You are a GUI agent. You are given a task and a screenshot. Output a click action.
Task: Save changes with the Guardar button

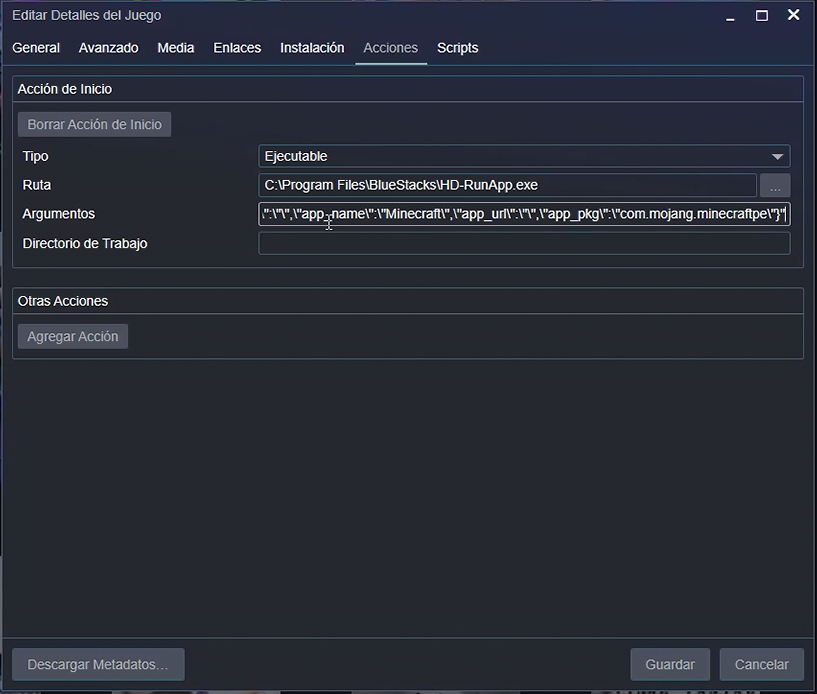[x=670, y=664]
